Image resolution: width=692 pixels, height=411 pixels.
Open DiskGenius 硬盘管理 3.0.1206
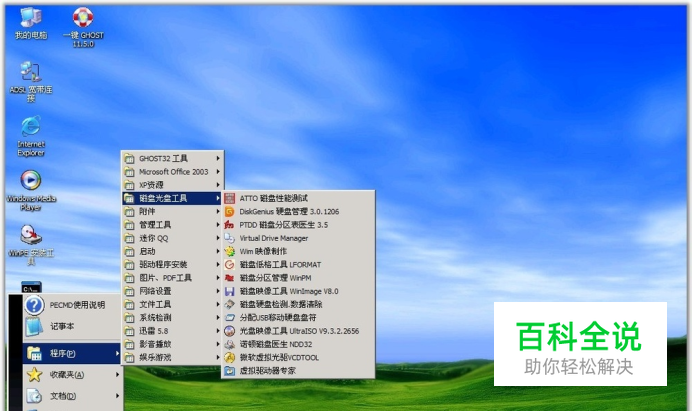point(298,211)
